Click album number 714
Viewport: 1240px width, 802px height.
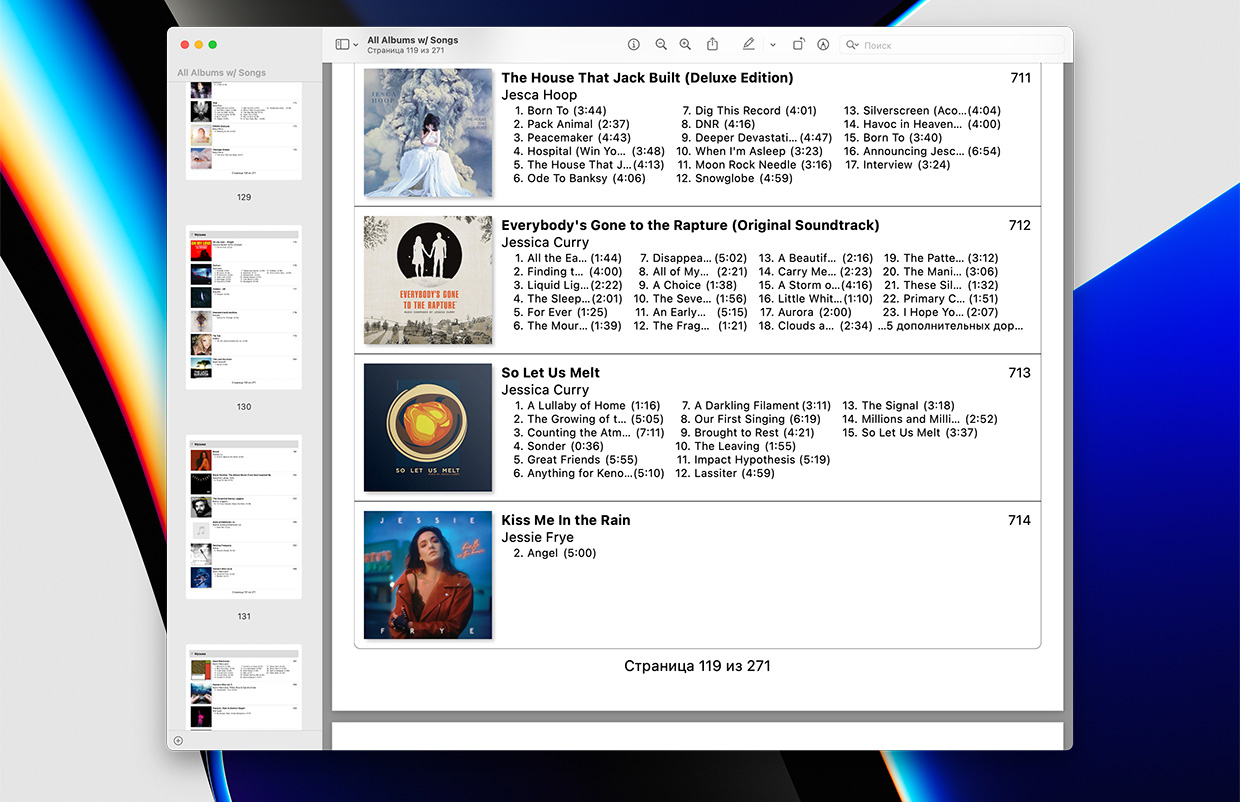point(1020,520)
